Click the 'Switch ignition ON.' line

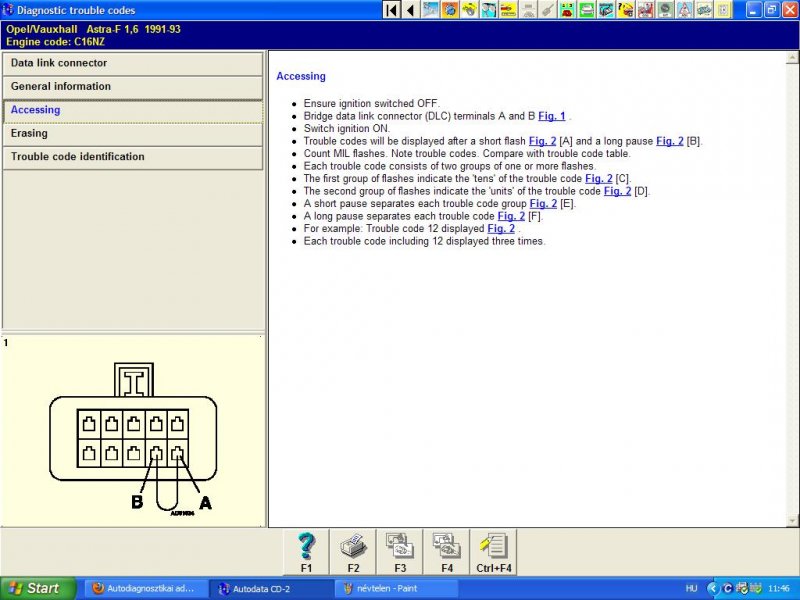(x=346, y=129)
